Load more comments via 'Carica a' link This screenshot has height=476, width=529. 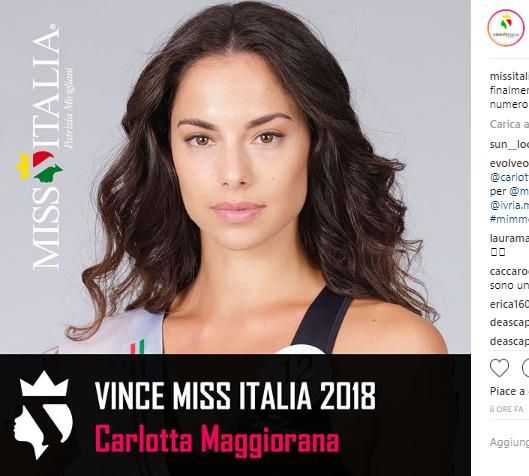pos(509,124)
